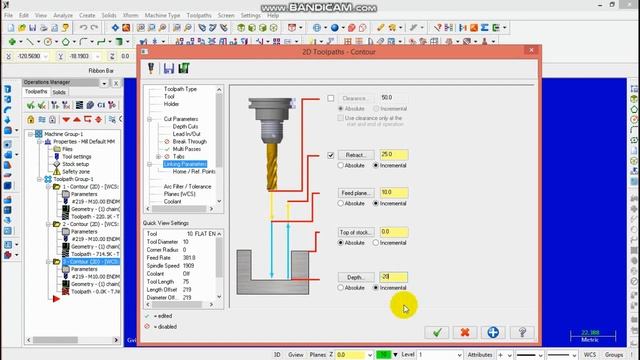This screenshot has height=360, width=640.
Task: Open Operations Manager header dropdown arrow
Action: pyautogui.click(x=104, y=83)
